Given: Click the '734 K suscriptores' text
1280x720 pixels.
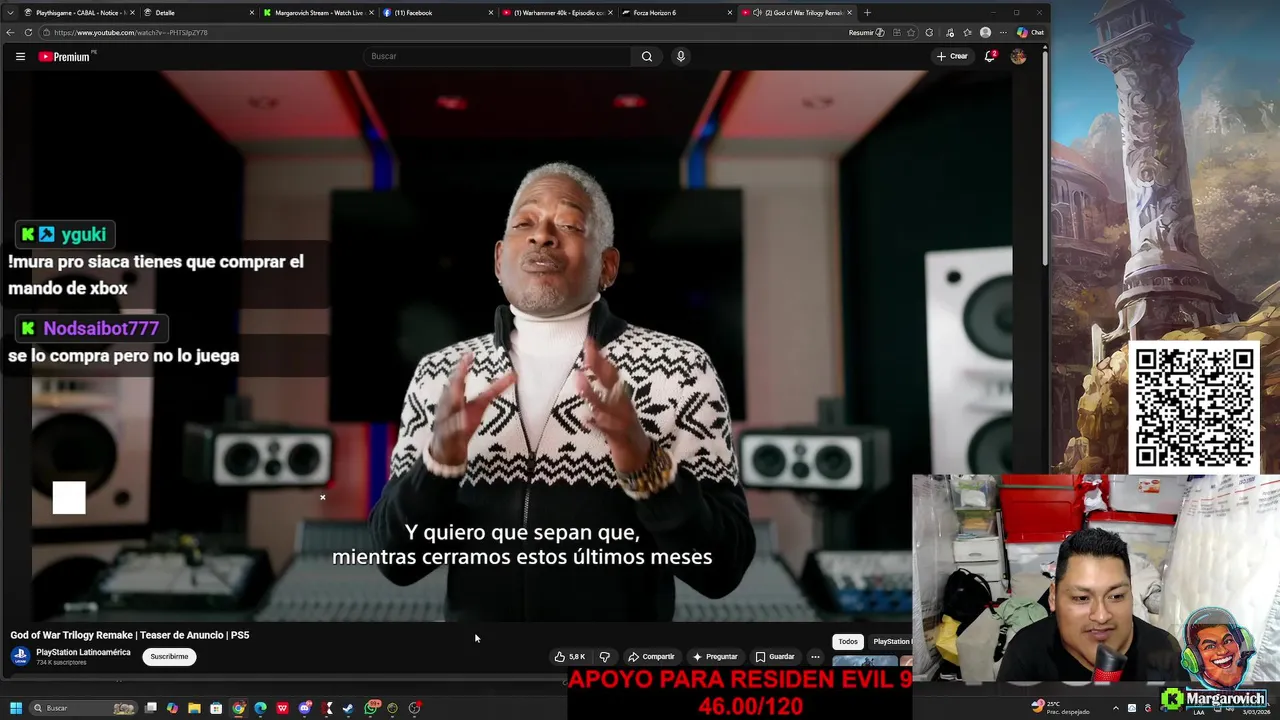Looking at the screenshot, I should click(61, 663).
